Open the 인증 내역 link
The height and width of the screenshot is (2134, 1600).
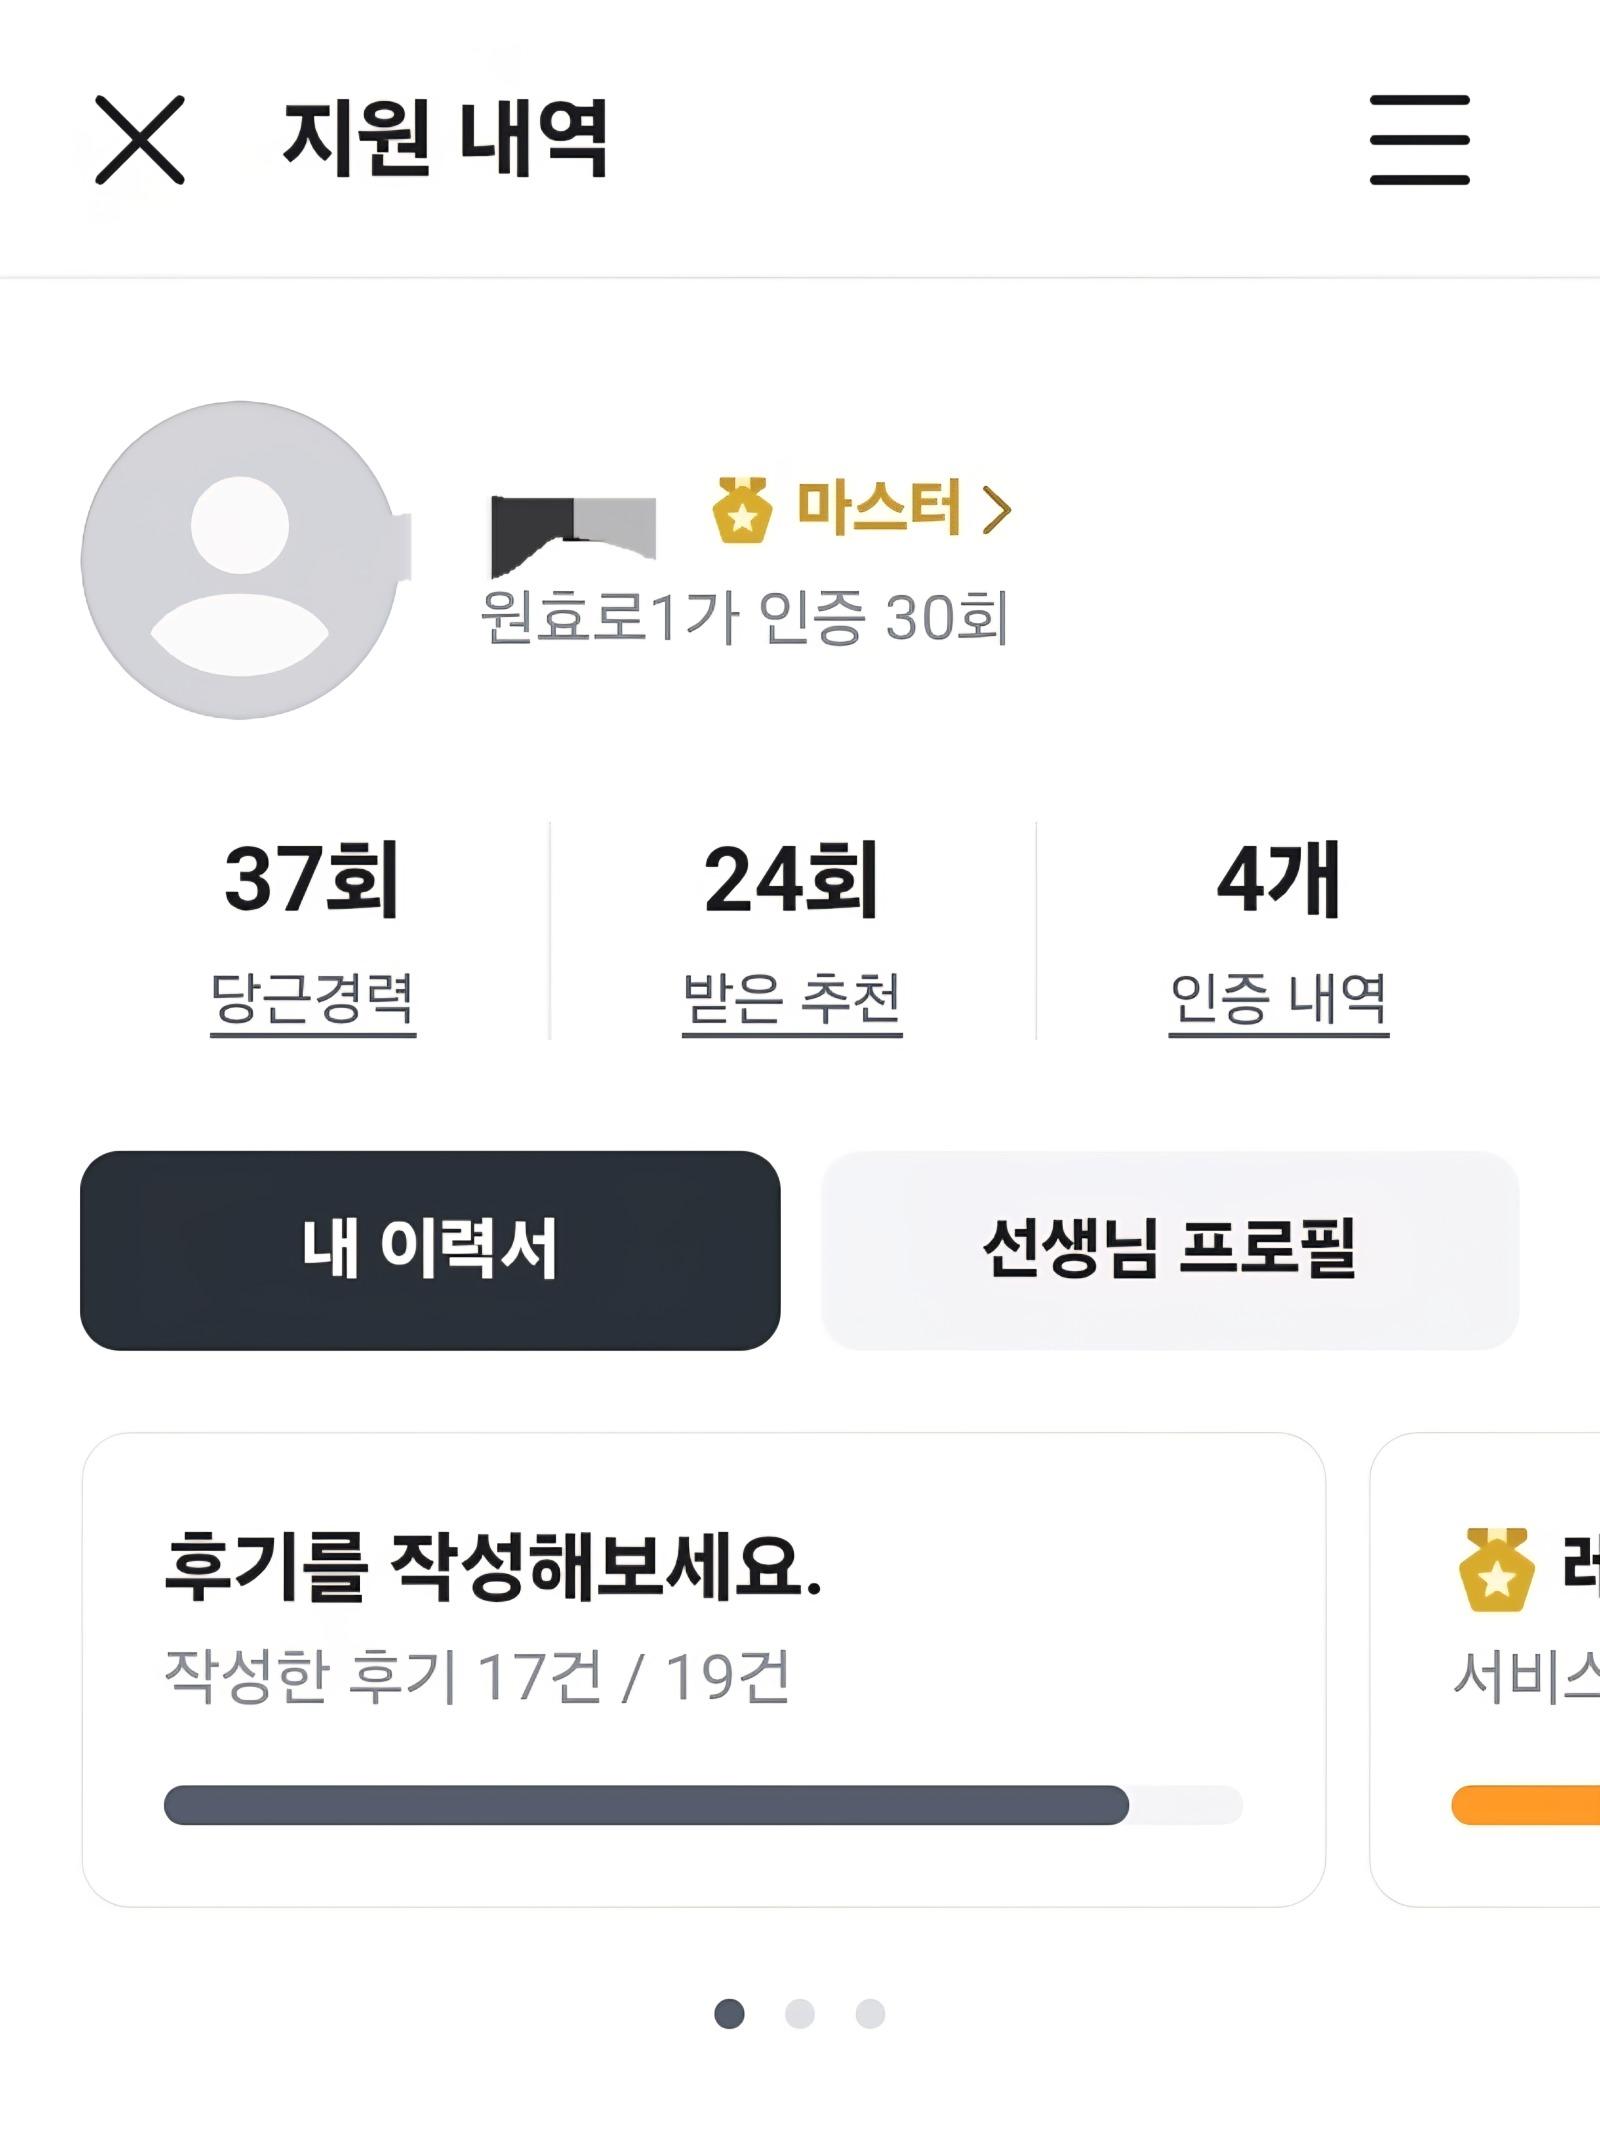[x=1279, y=1000]
